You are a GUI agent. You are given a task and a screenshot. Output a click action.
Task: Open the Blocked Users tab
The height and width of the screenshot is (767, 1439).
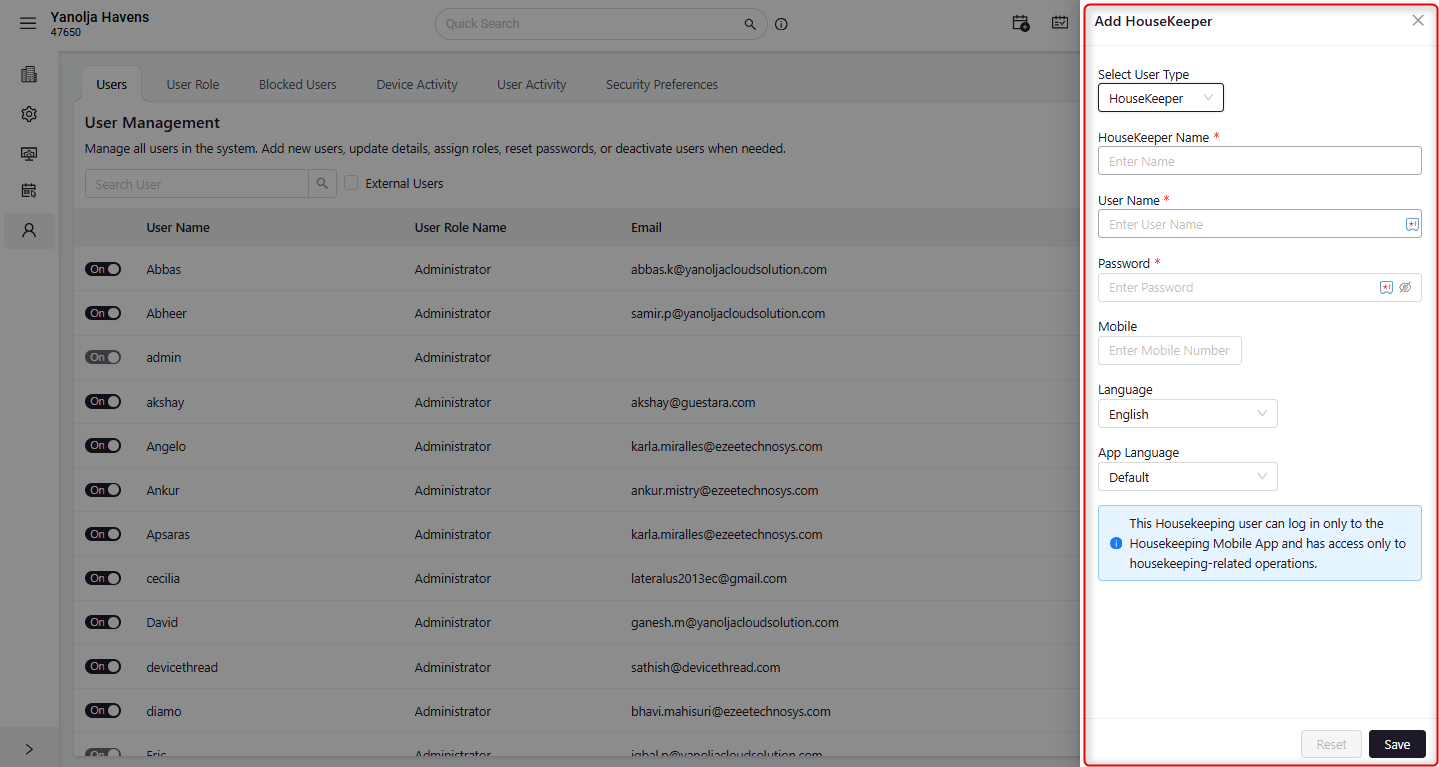(x=298, y=85)
